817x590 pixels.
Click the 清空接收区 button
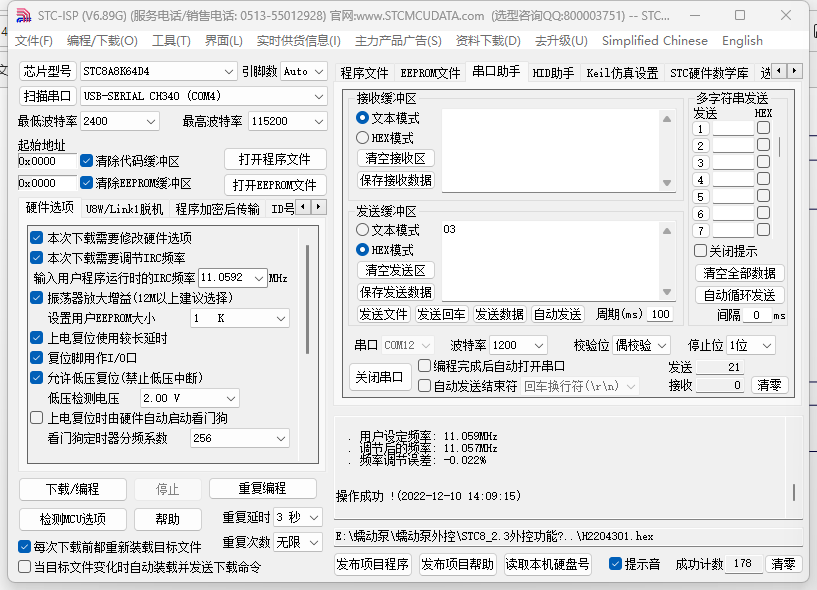pyautogui.click(x=395, y=158)
